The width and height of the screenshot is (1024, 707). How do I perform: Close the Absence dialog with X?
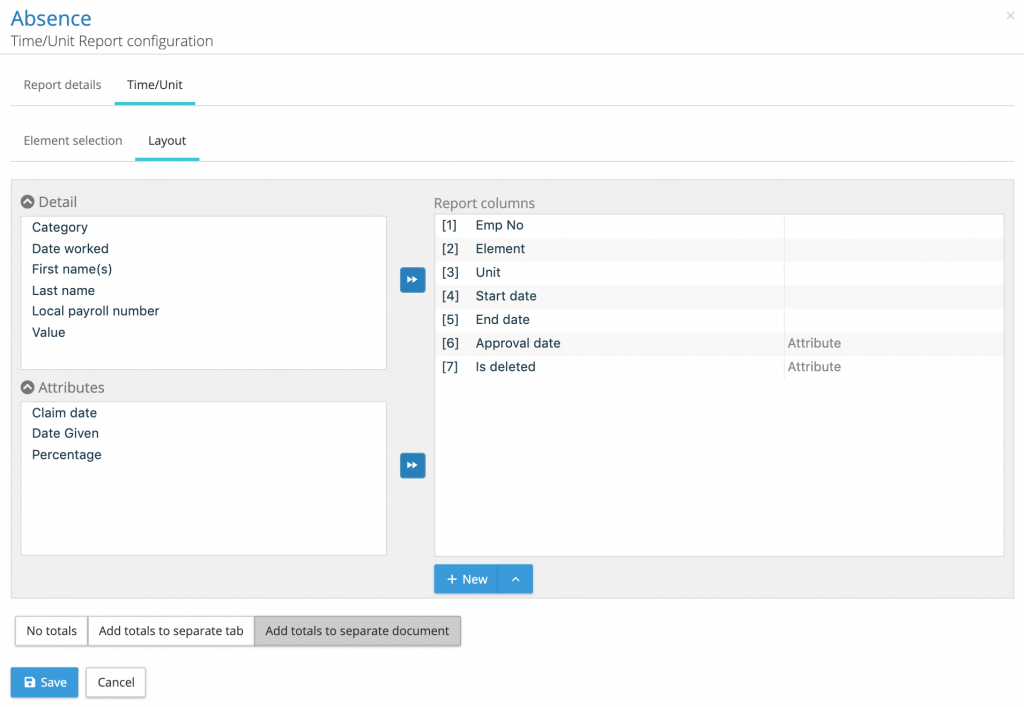point(1010,16)
